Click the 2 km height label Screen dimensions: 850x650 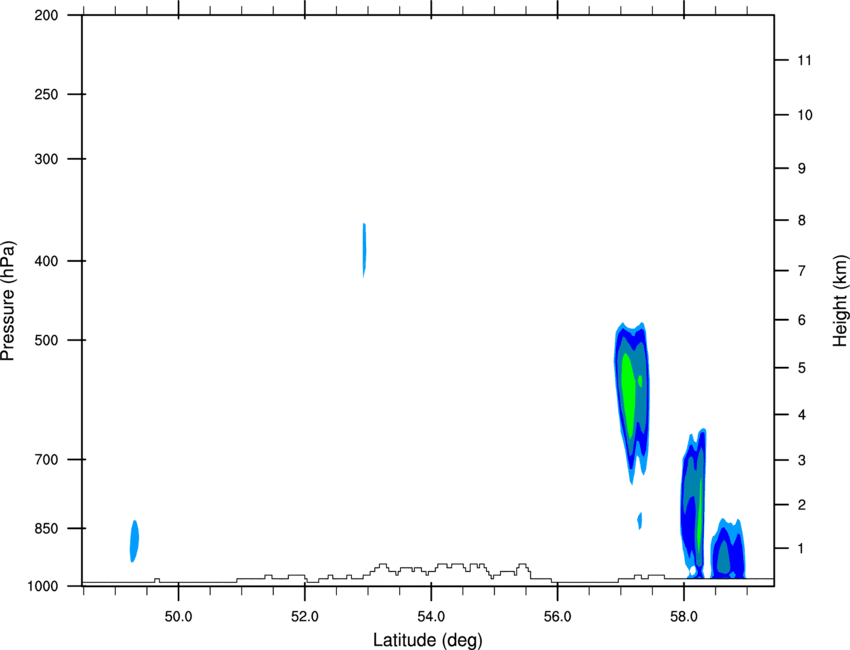pos(802,505)
